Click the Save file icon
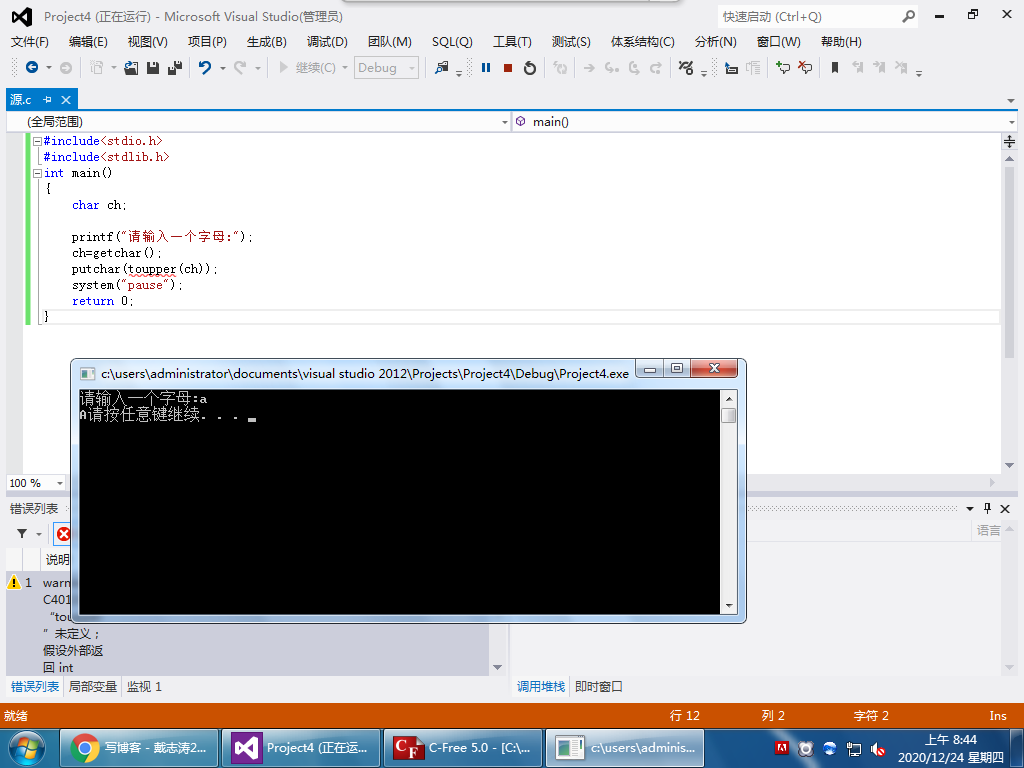Viewport: 1024px width, 768px height. pyautogui.click(x=153, y=67)
